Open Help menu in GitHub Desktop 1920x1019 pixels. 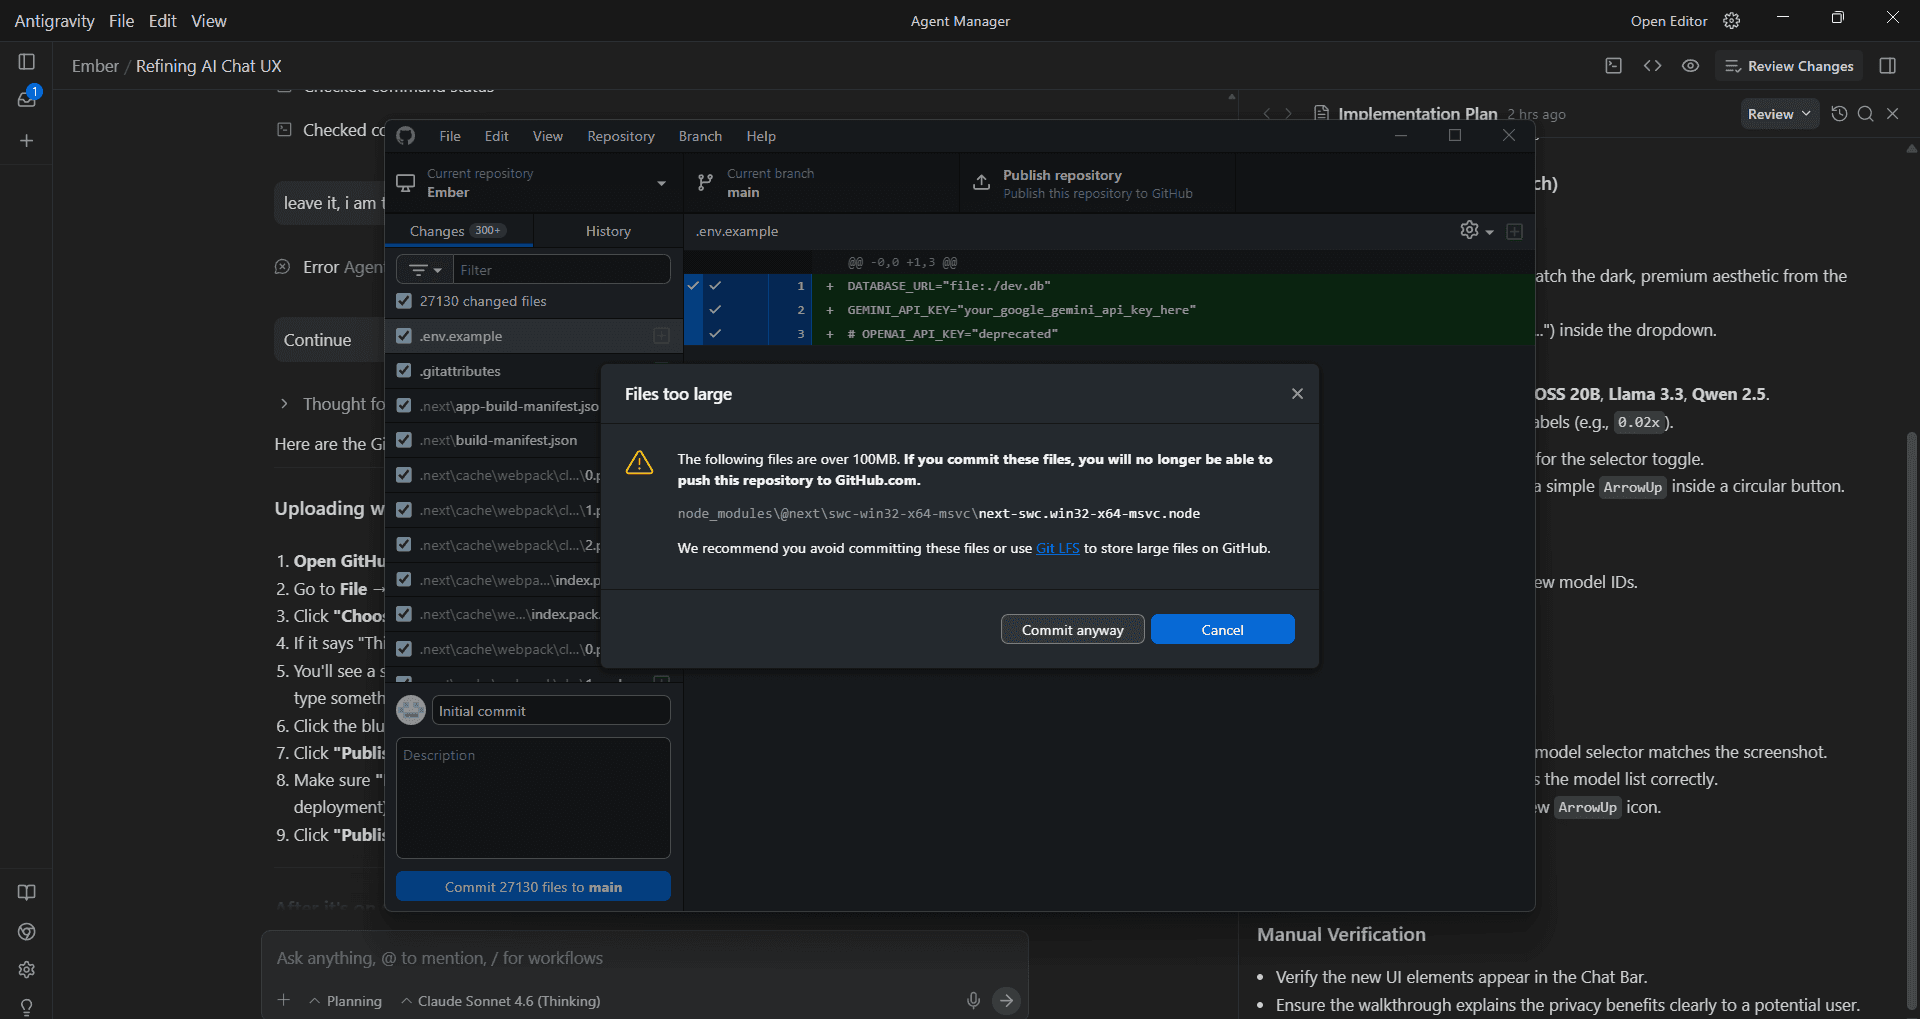761,136
